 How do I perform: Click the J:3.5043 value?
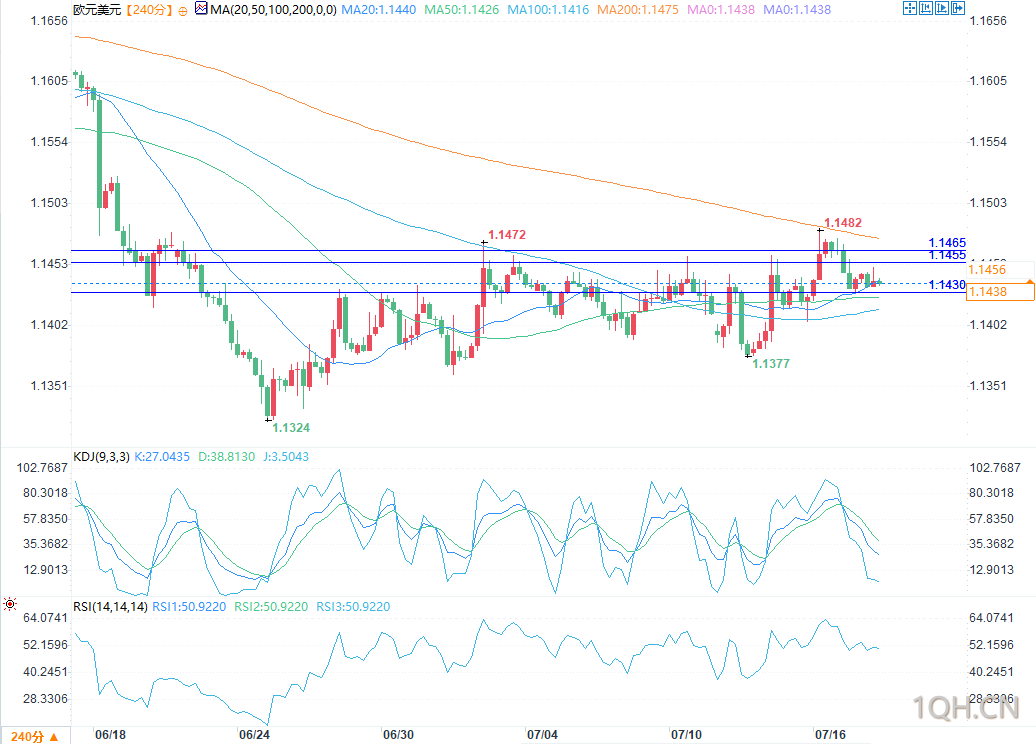point(285,457)
